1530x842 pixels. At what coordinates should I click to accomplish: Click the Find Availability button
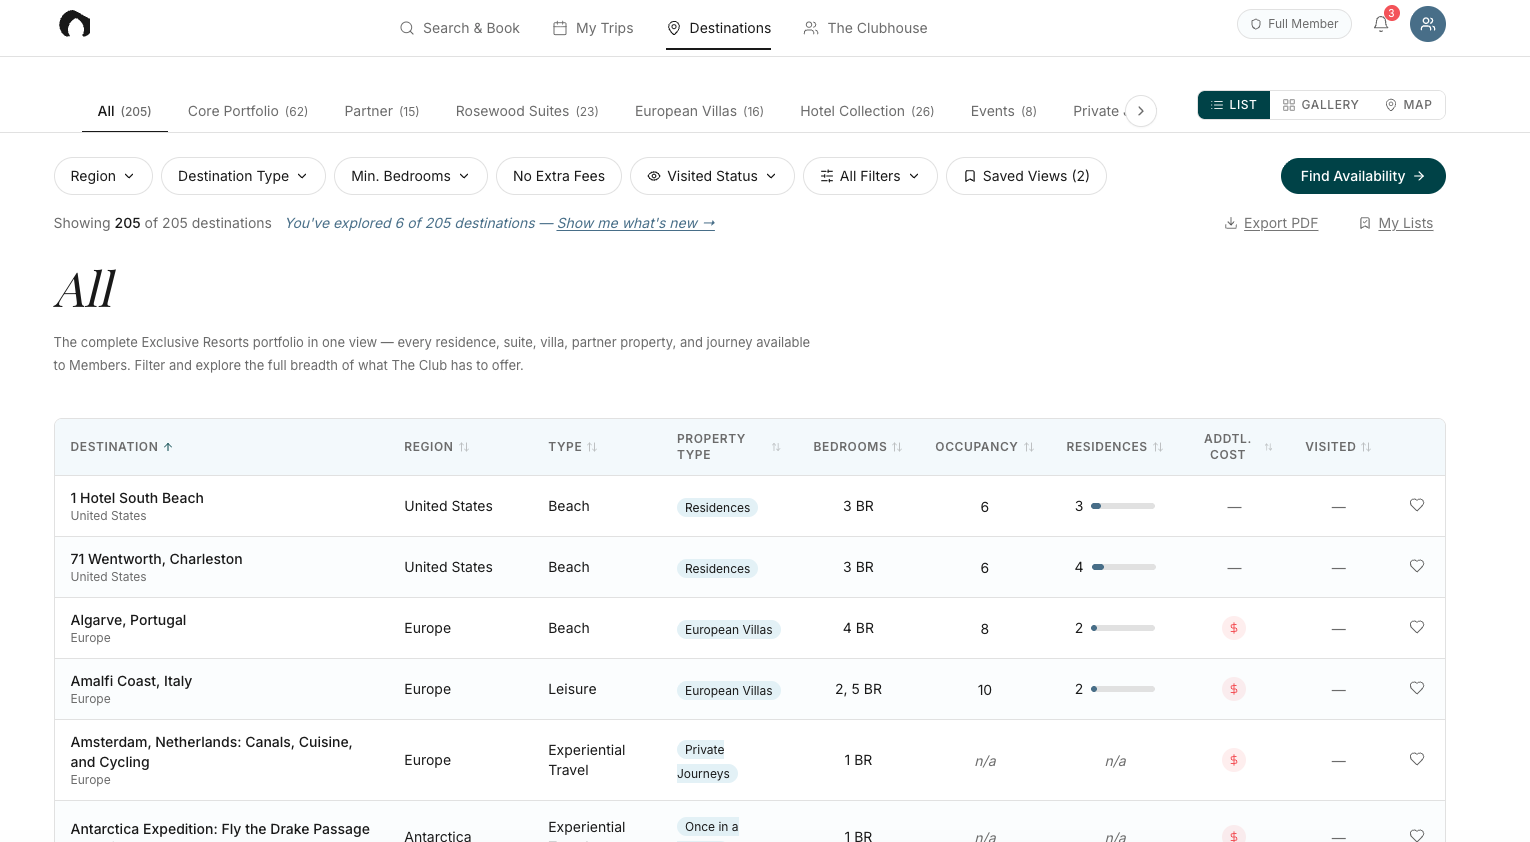(x=1363, y=176)
